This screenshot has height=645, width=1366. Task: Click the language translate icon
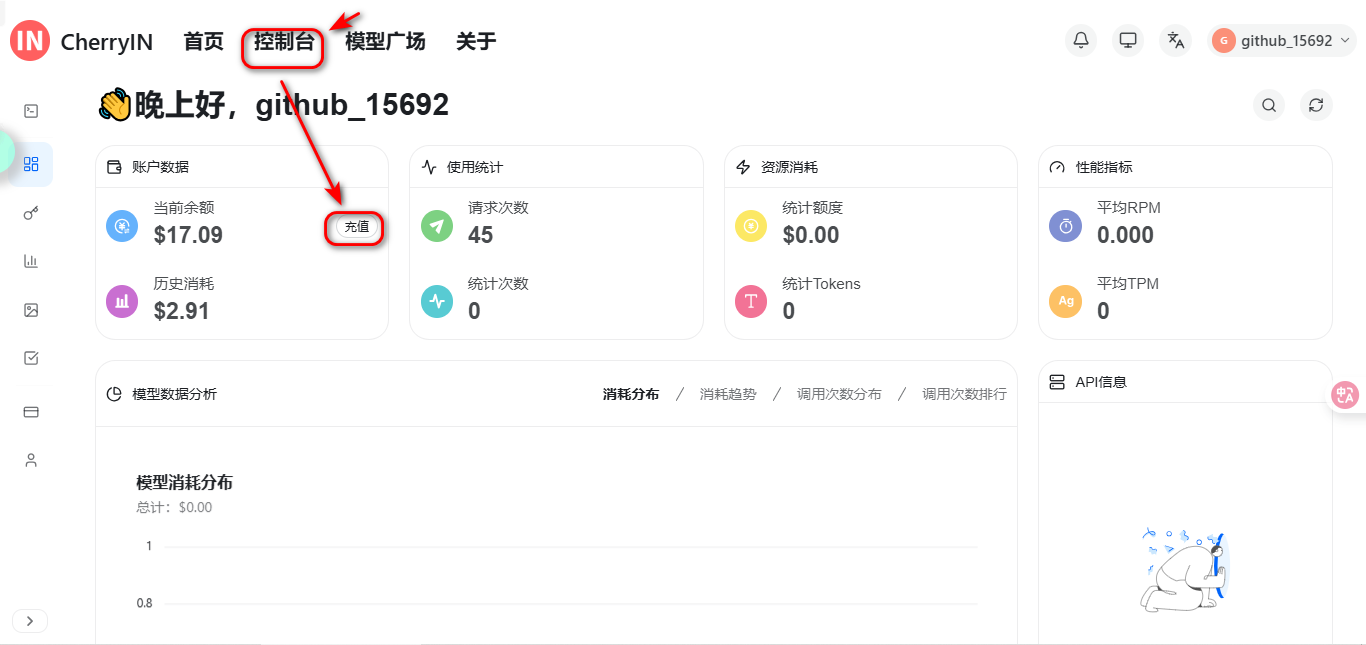click(1176, 40)
